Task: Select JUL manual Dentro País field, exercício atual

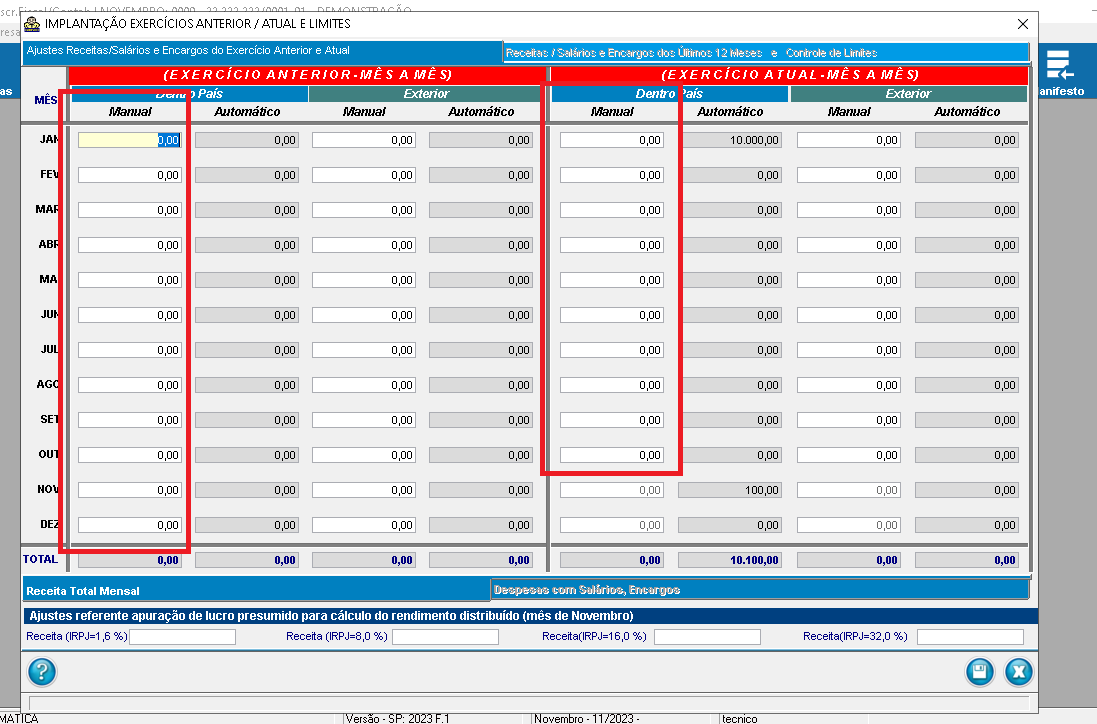Action: point(612,350)
